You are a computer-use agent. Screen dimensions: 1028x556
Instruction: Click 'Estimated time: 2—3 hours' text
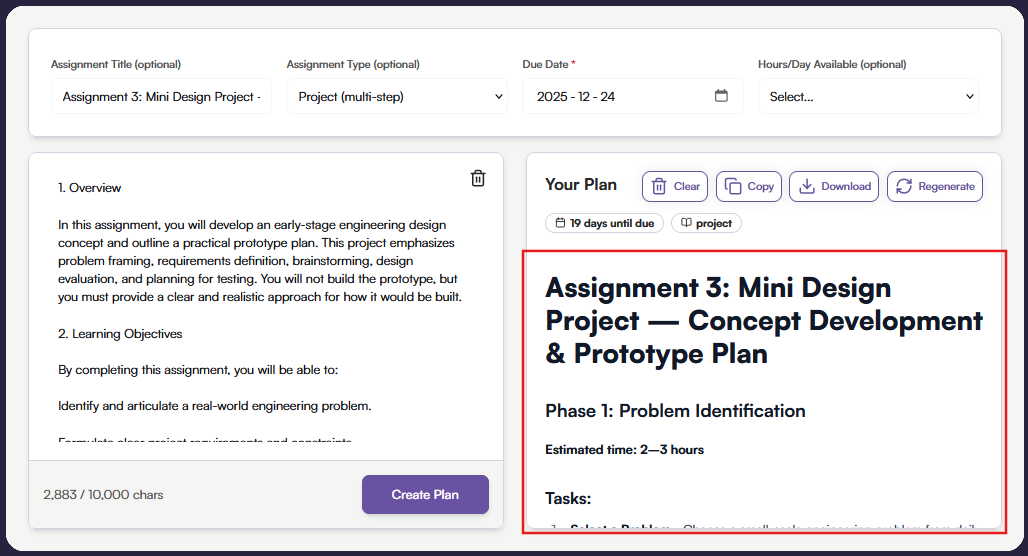coord(624,450)
